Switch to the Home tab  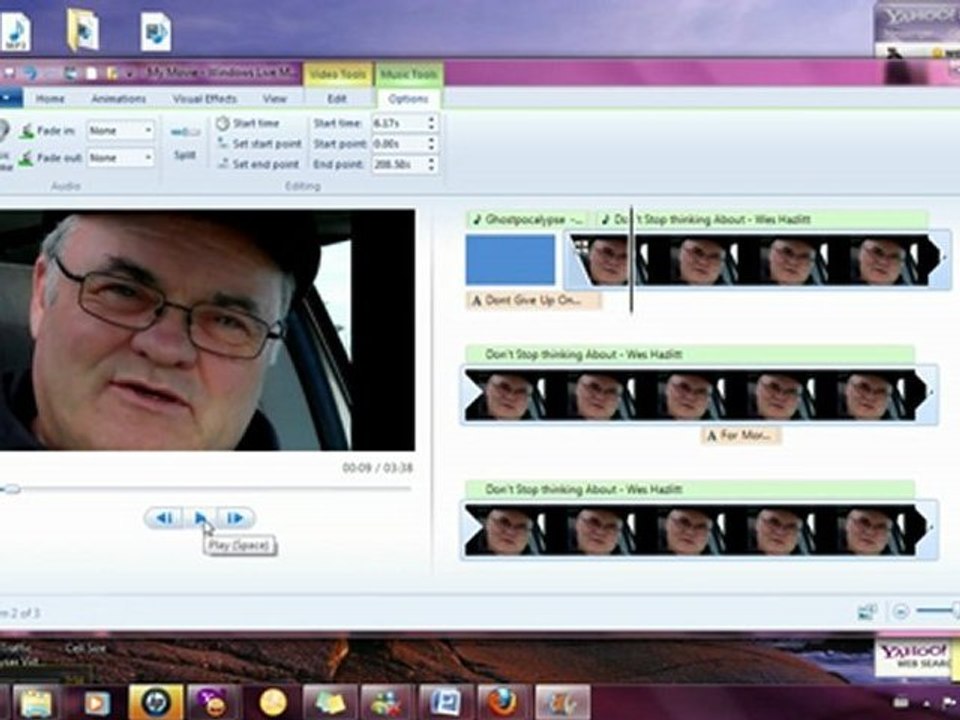(x=50, y=99)
